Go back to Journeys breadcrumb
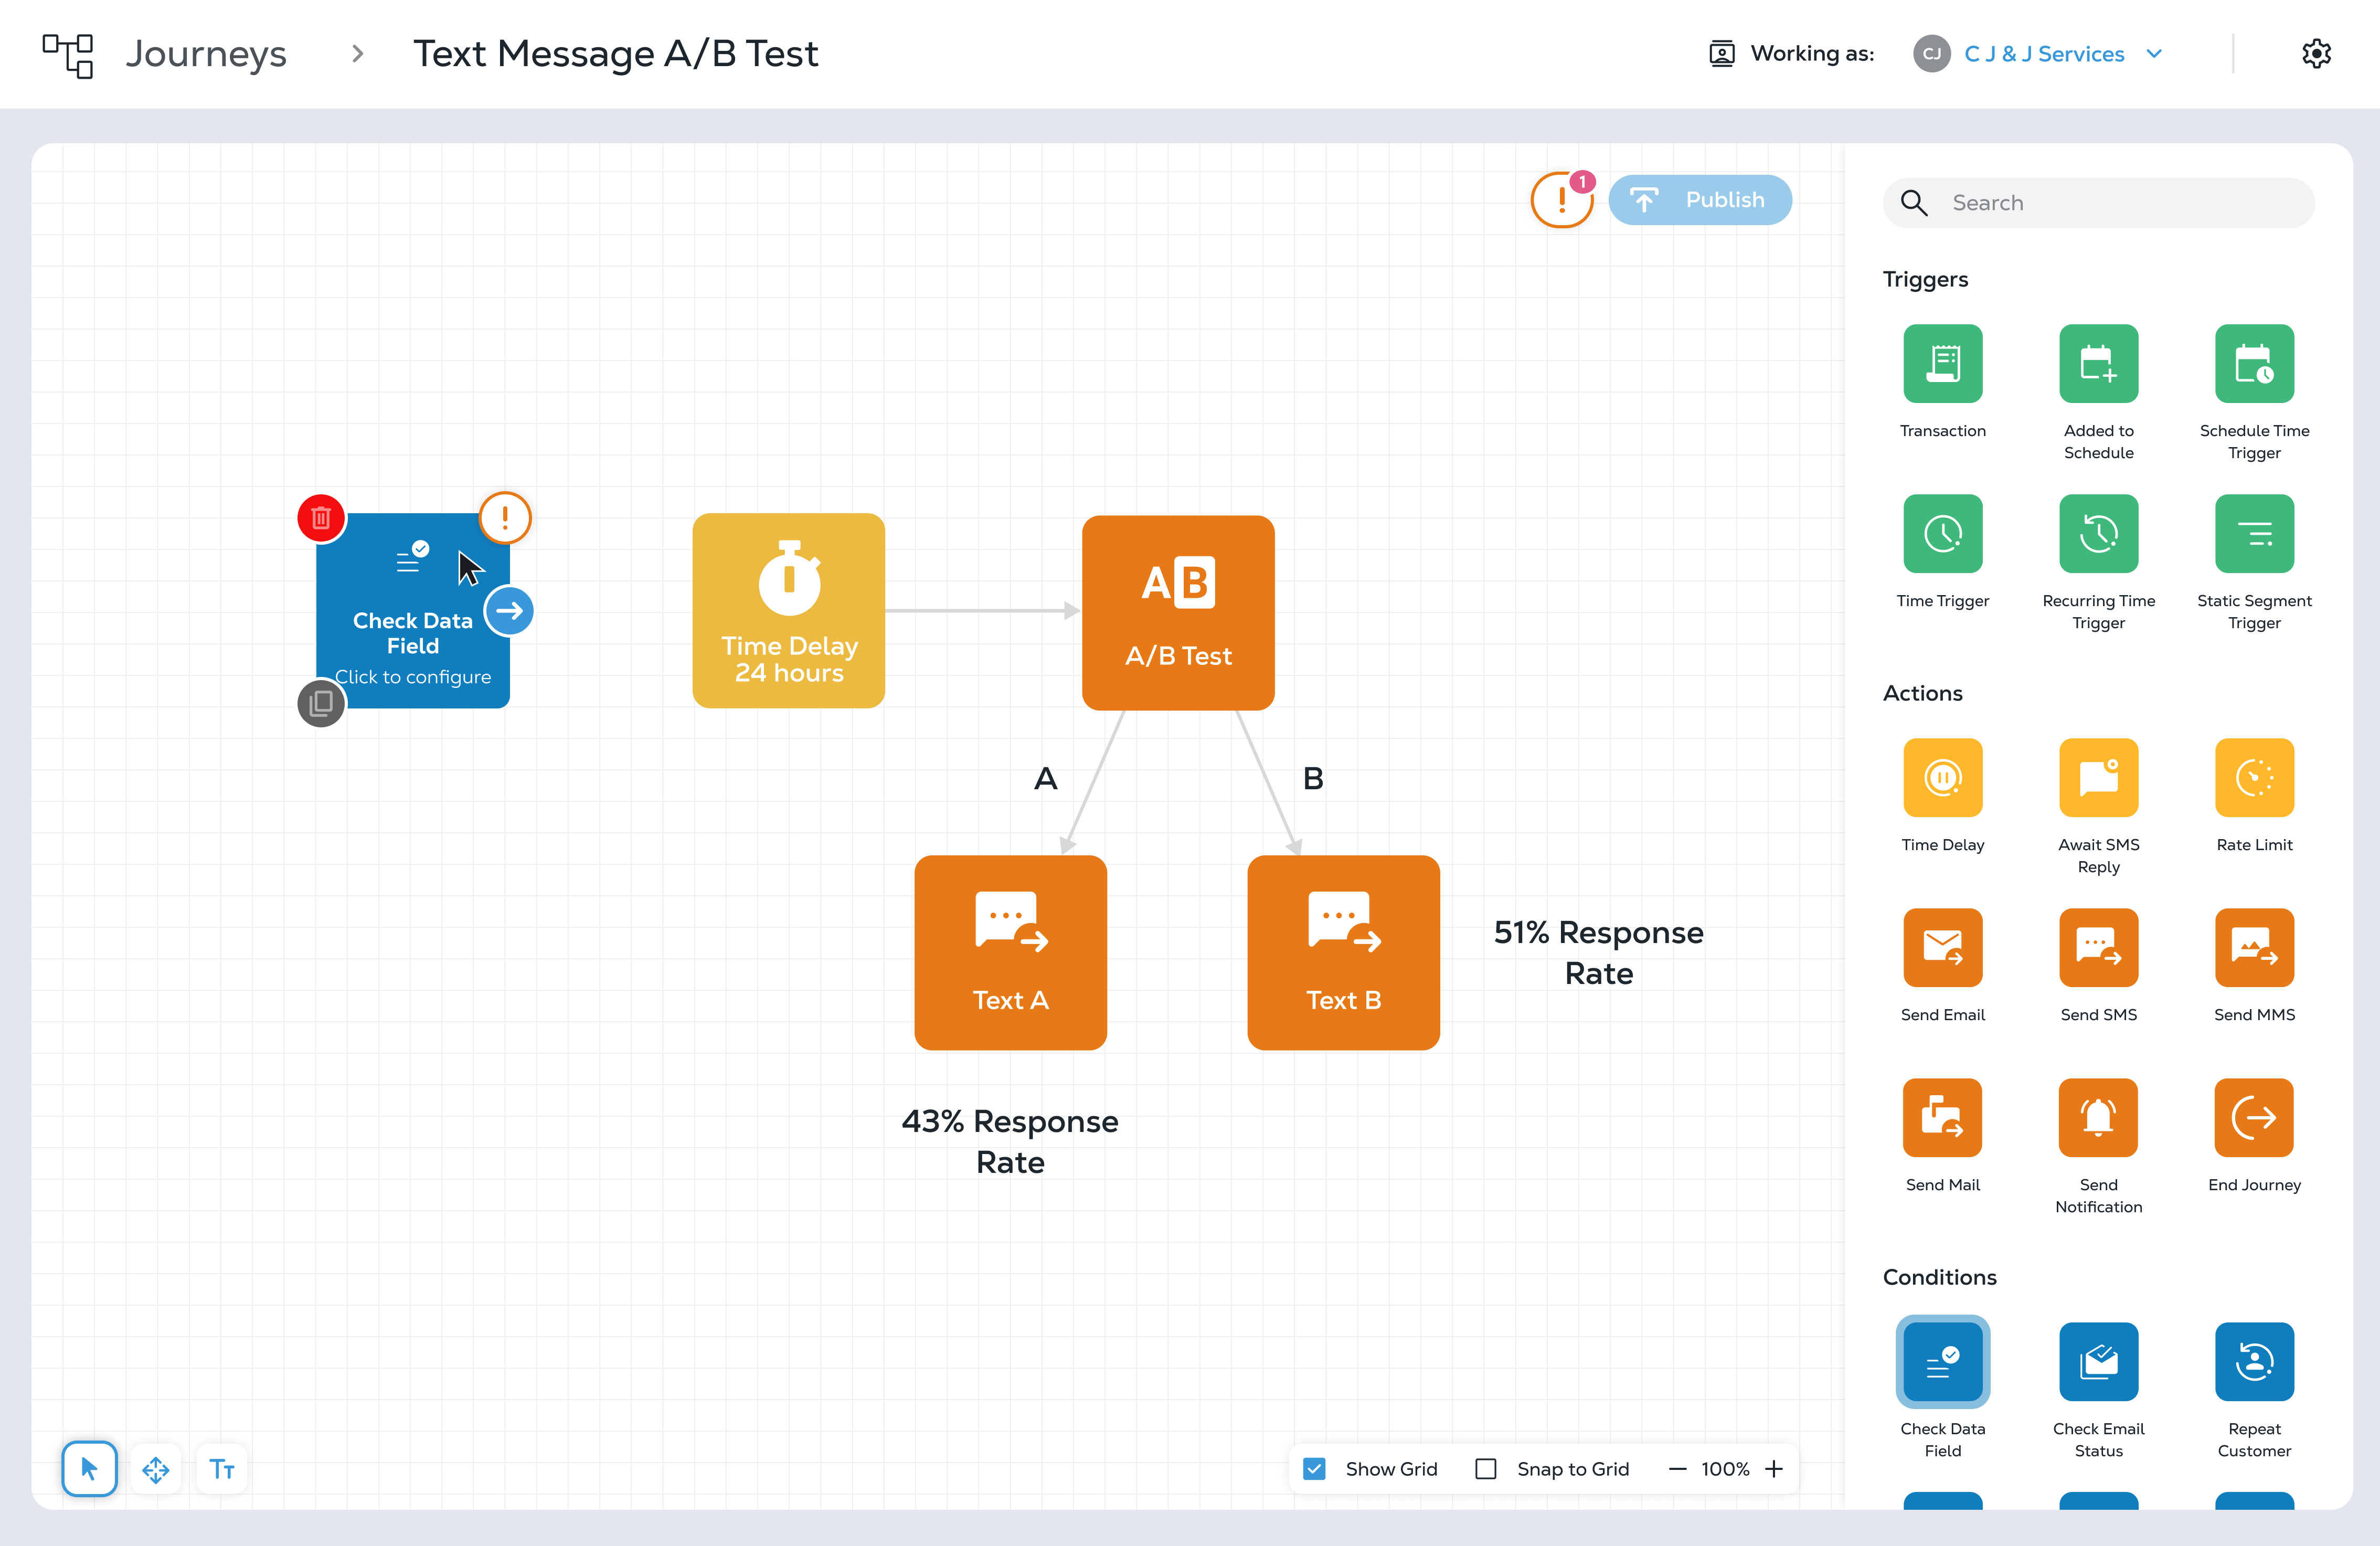Image resolution: width=2380 pixels, height=1546 pixels. [205, 54]
